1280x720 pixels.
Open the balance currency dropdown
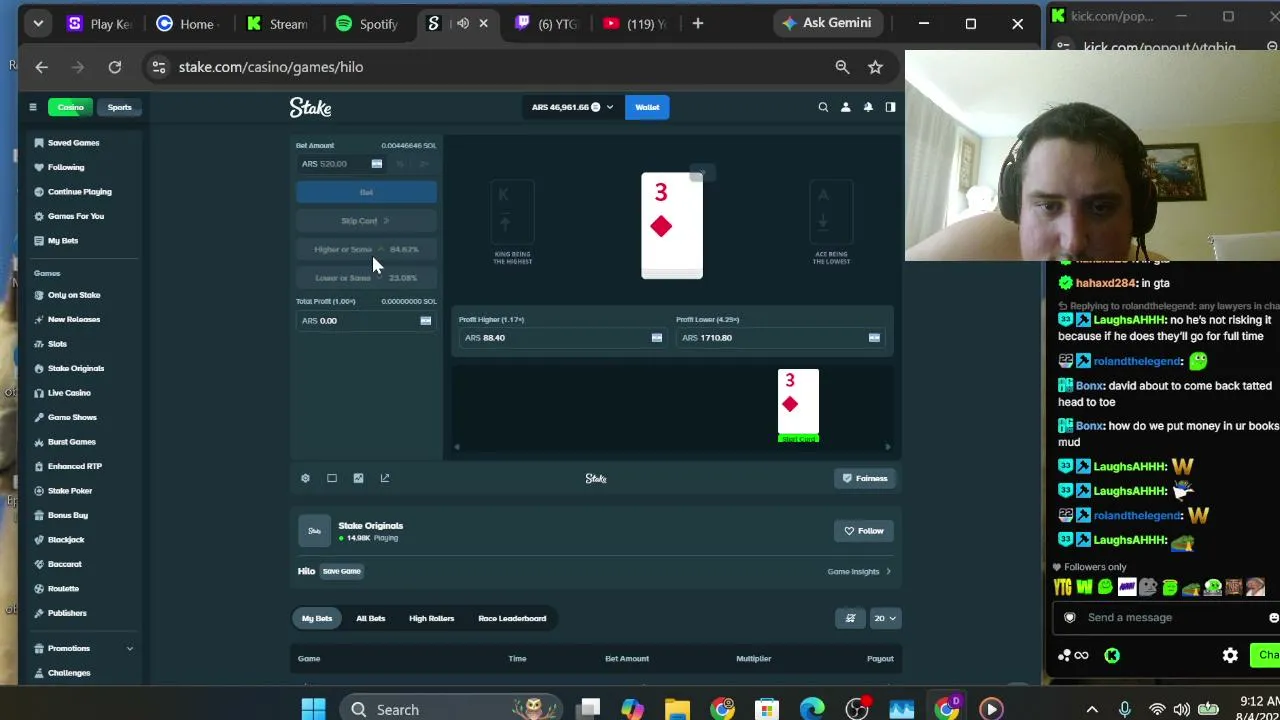pos(572,107)
